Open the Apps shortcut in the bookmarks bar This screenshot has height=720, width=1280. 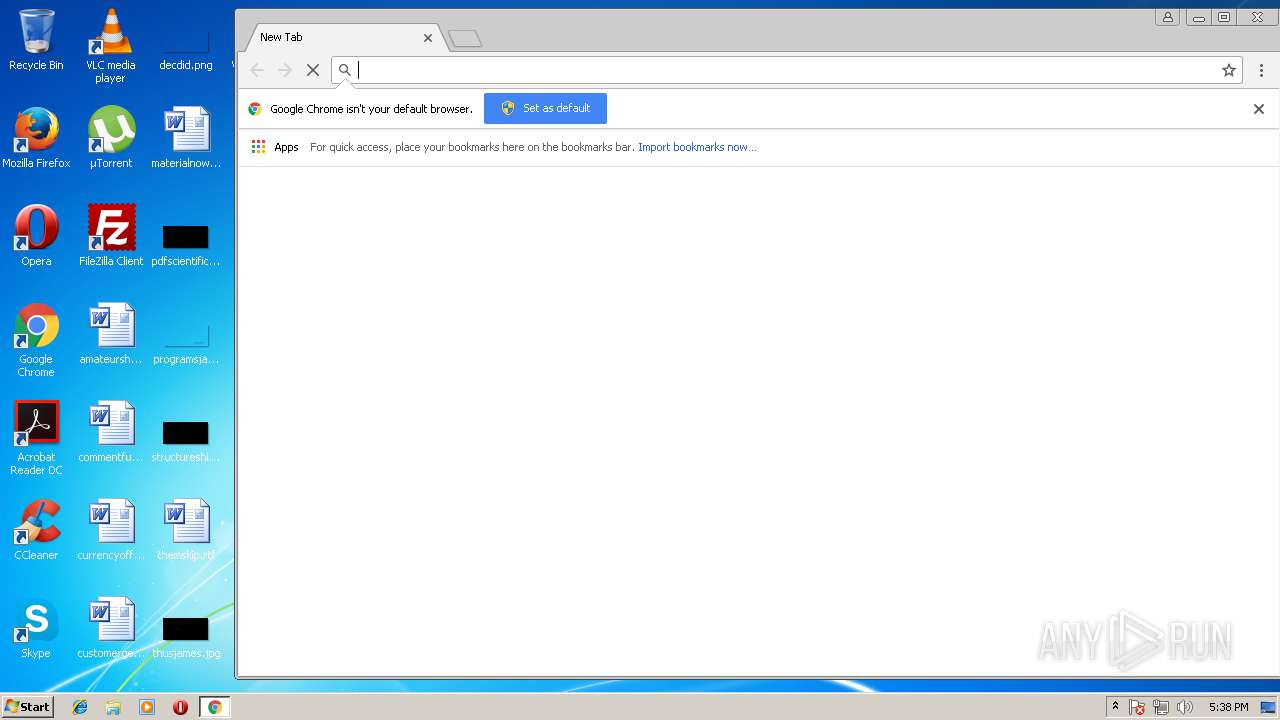(275, 147)
